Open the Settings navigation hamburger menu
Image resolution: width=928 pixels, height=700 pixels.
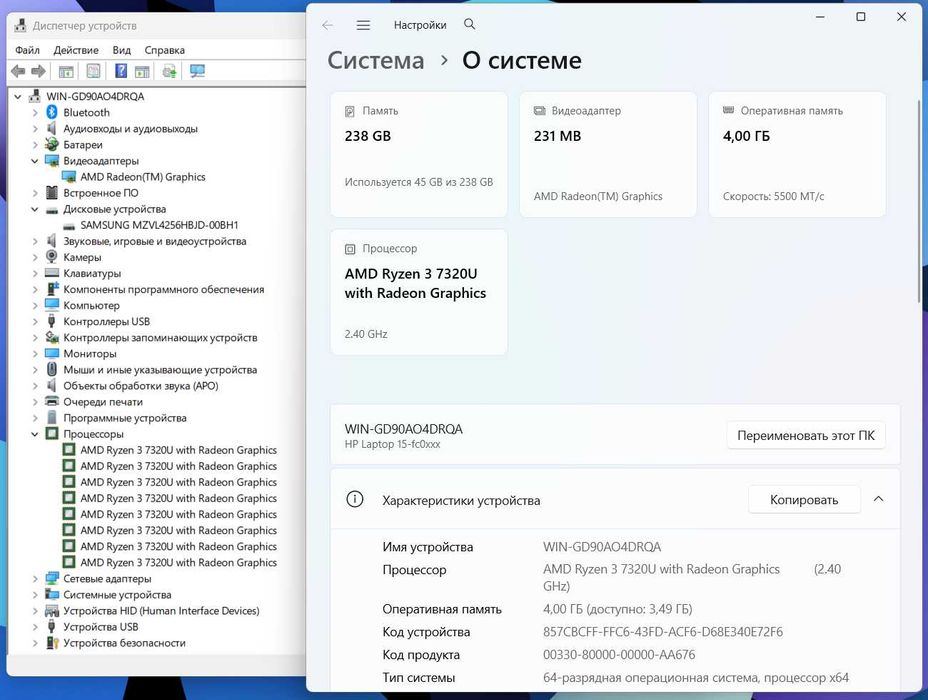363,25
